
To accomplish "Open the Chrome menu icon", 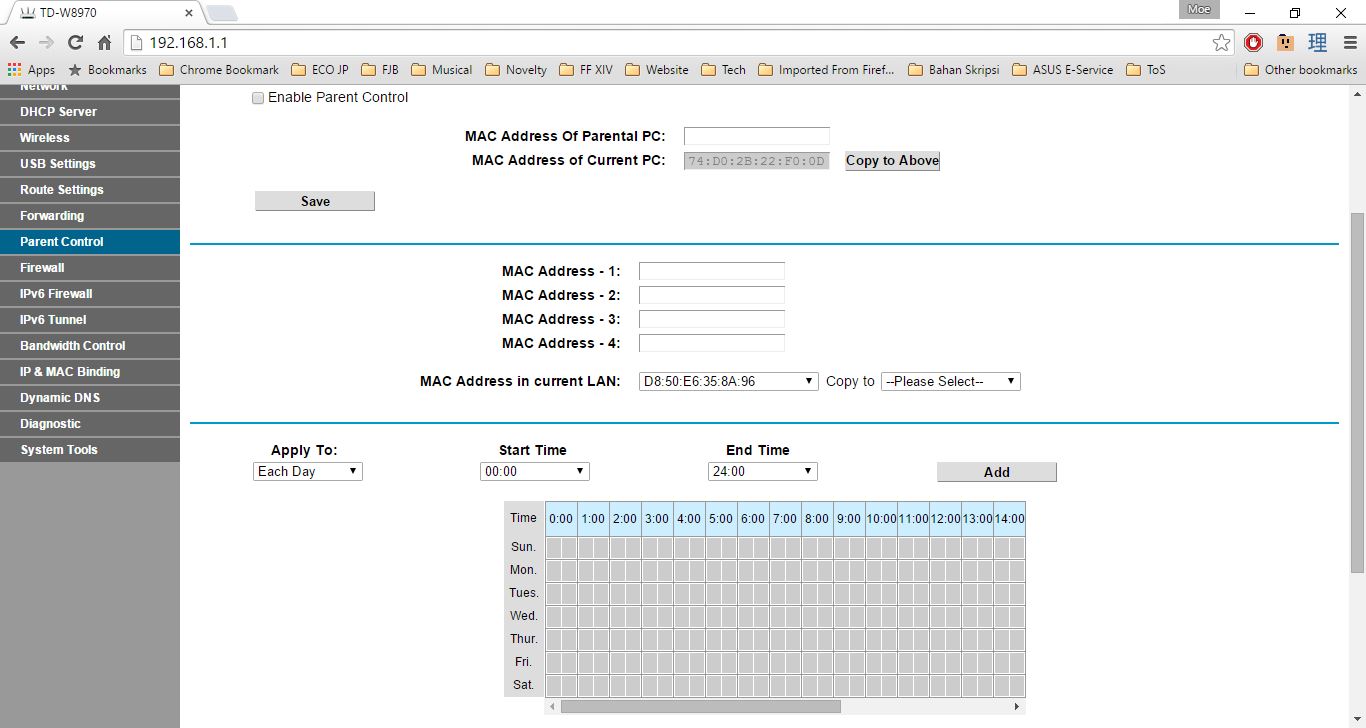I will 1347,43.
